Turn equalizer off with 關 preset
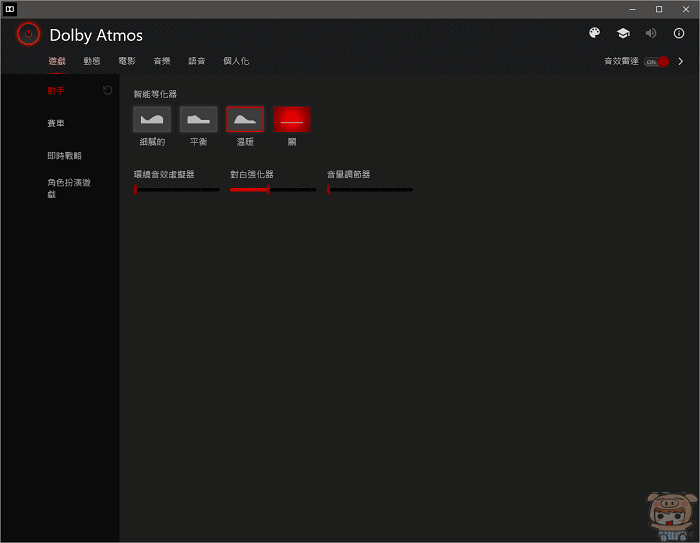700x543 pixels. click(x=292, y=119)
